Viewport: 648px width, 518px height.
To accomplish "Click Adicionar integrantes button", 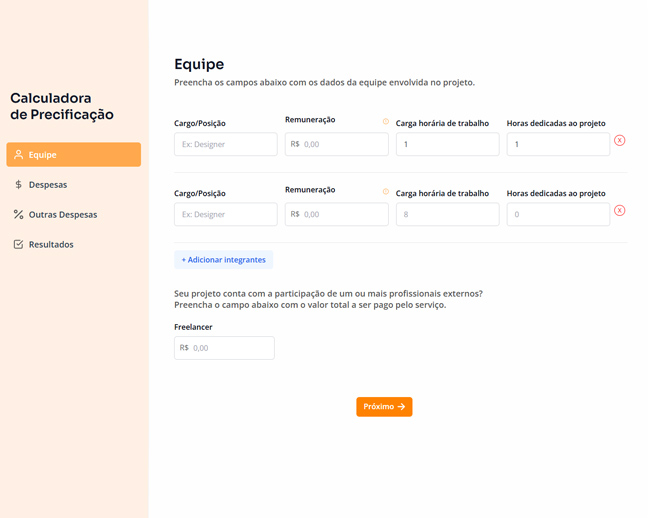I will click(x=223, y=260).
